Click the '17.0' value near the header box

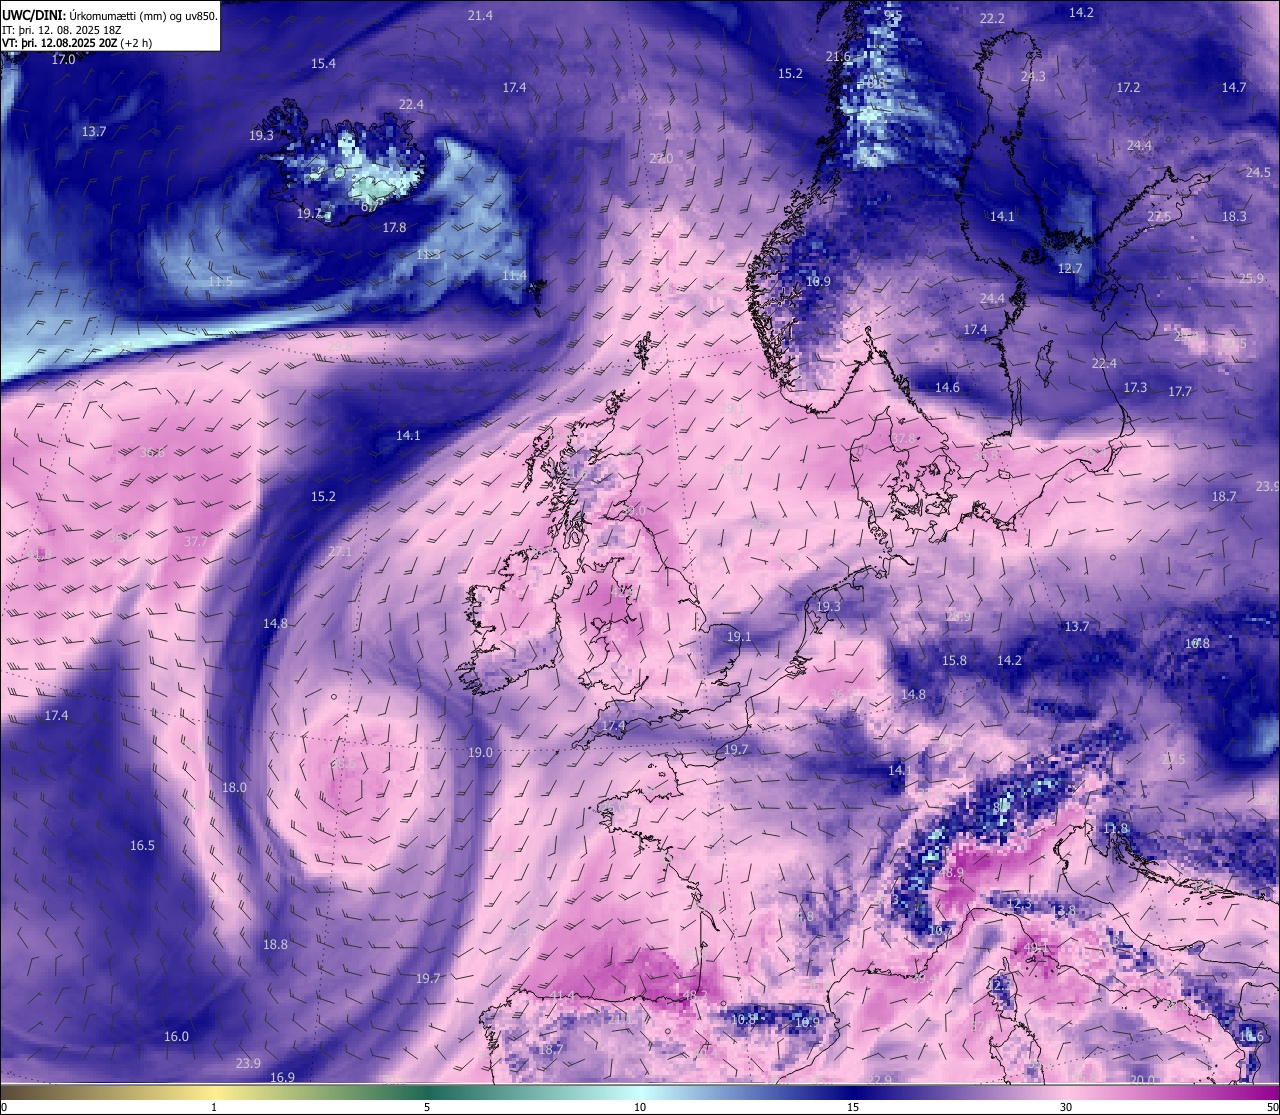click(63, 60)
